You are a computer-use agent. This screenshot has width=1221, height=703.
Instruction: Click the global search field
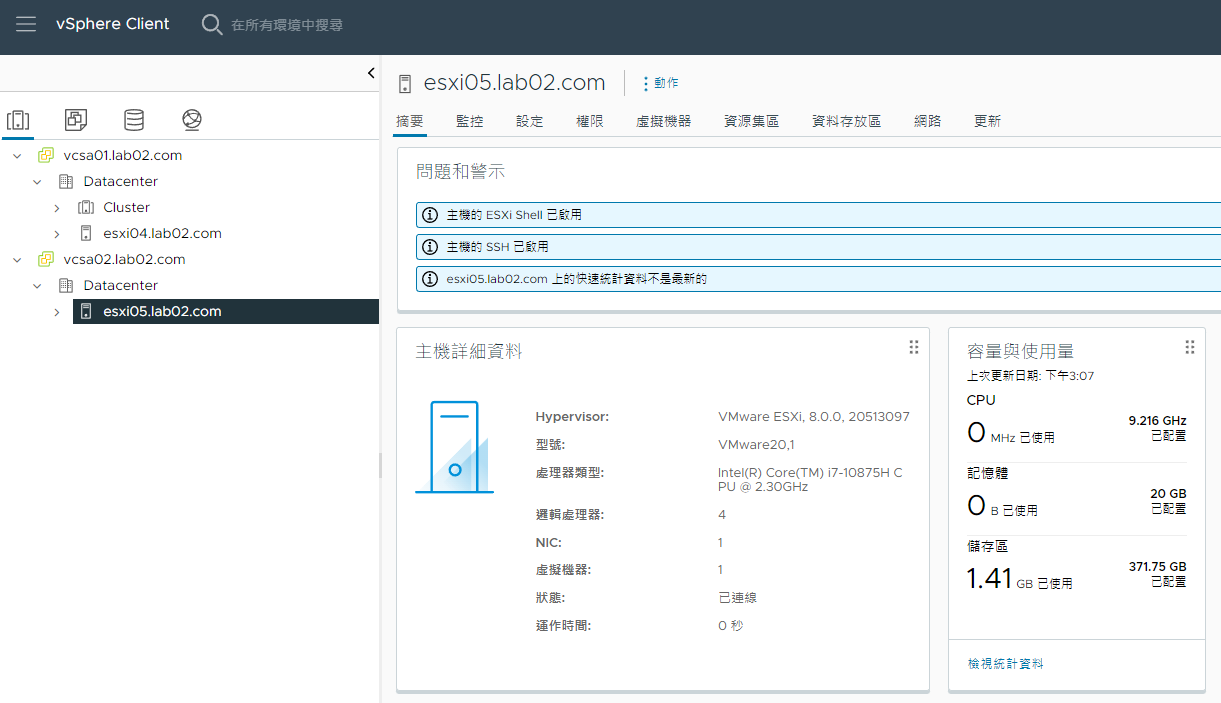click(287, 25)
